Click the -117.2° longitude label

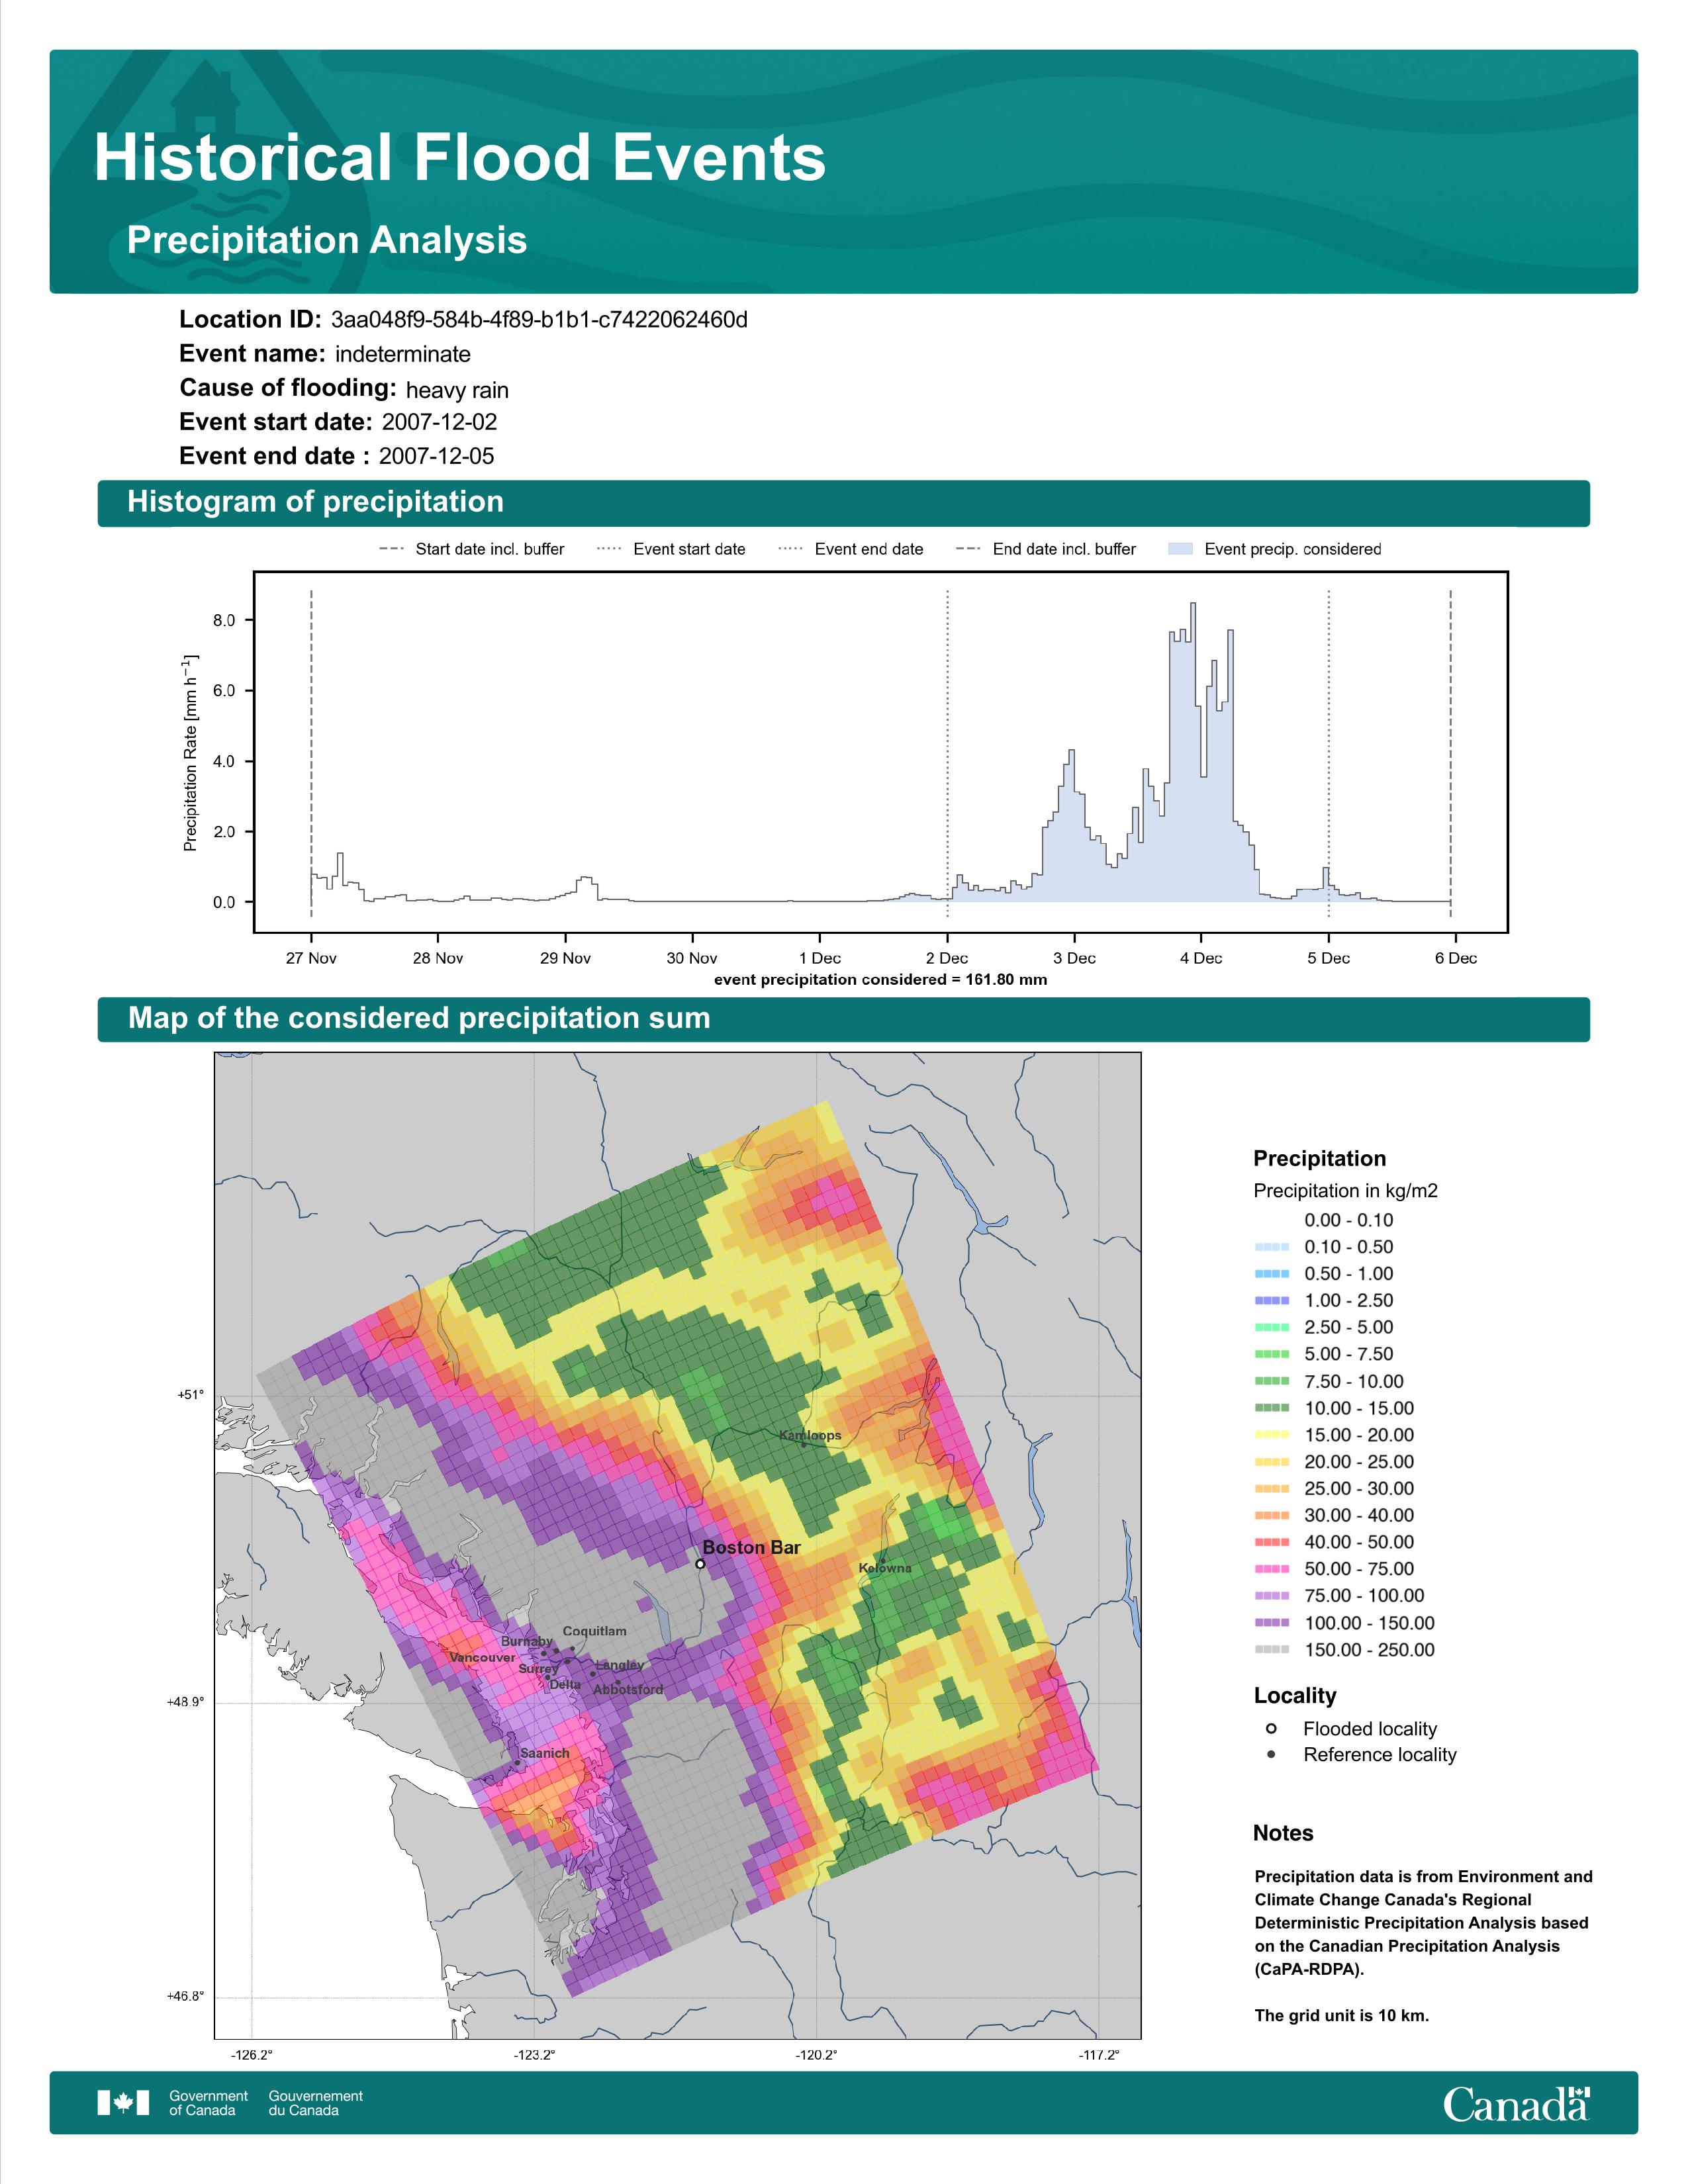pos(1099,2055)
